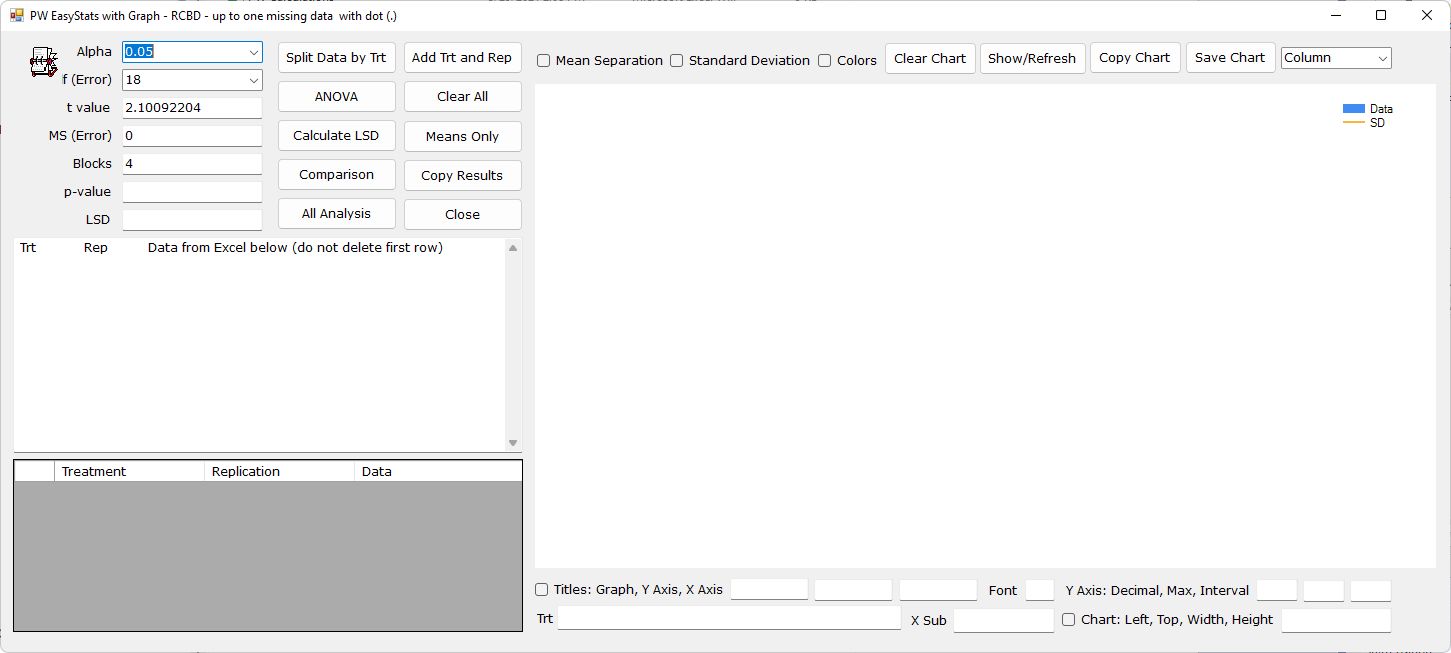
Task: Click the blue Data legend swatch
Action: click(1353, 108)
